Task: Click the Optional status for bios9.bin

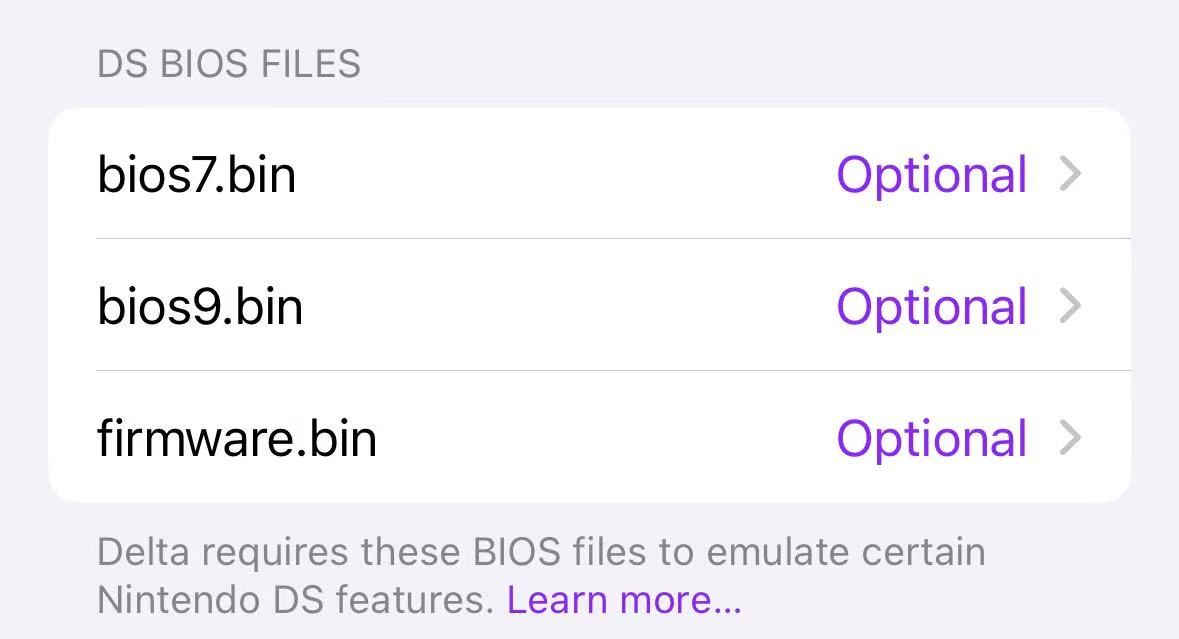Action: pos(931,306)
